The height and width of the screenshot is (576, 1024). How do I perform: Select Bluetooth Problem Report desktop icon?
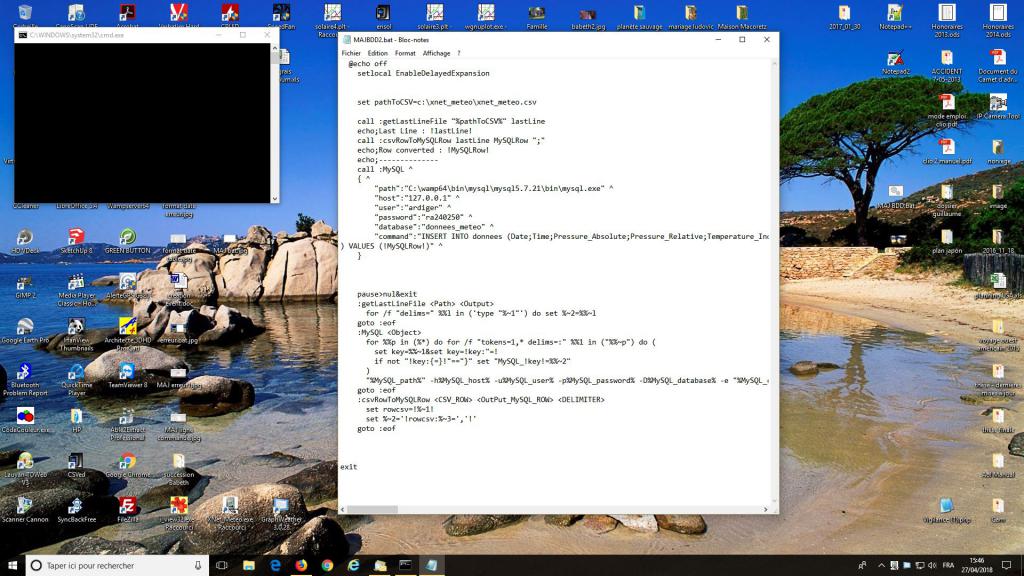[x=25, y=379]
